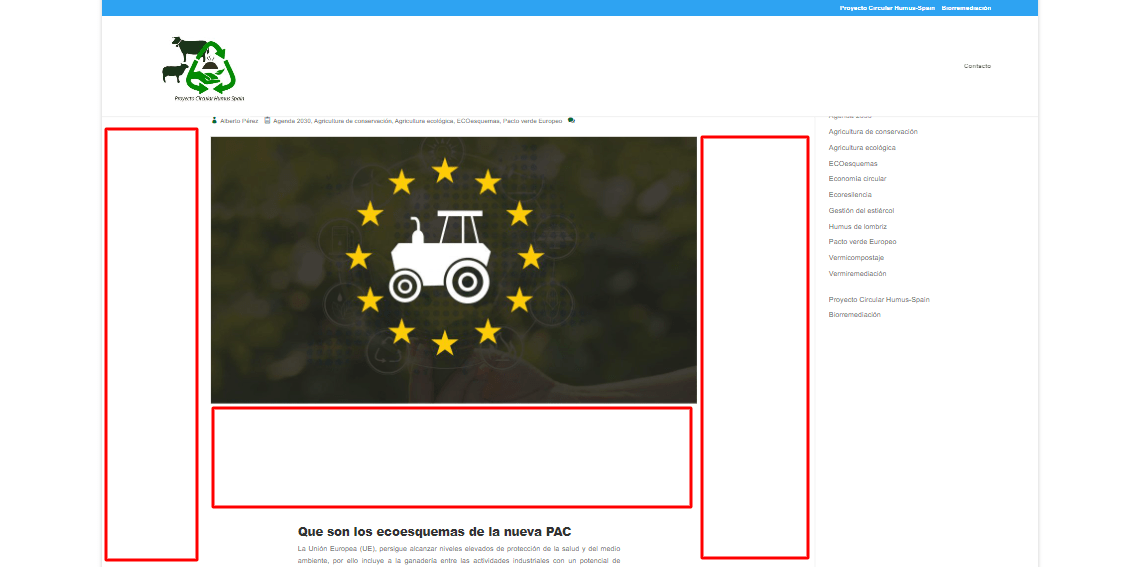Screen dimensions: 1136x567
Task: Open the Agenda 2030 category in post meta
Action: [292, 121]
